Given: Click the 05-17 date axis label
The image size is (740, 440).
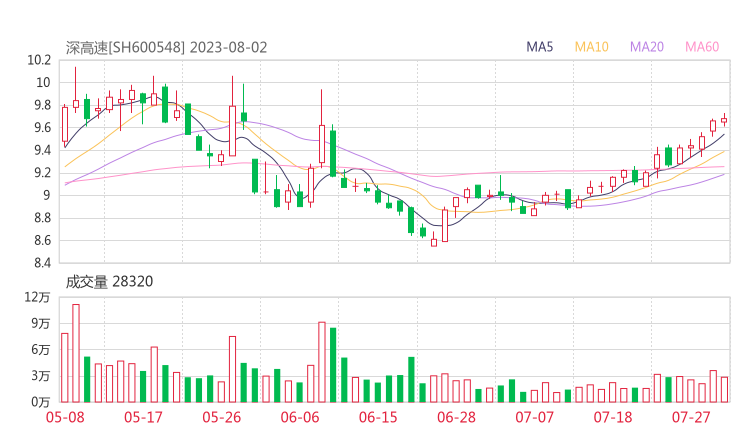Looking at the screenshot, I should [x=143, y=417].
